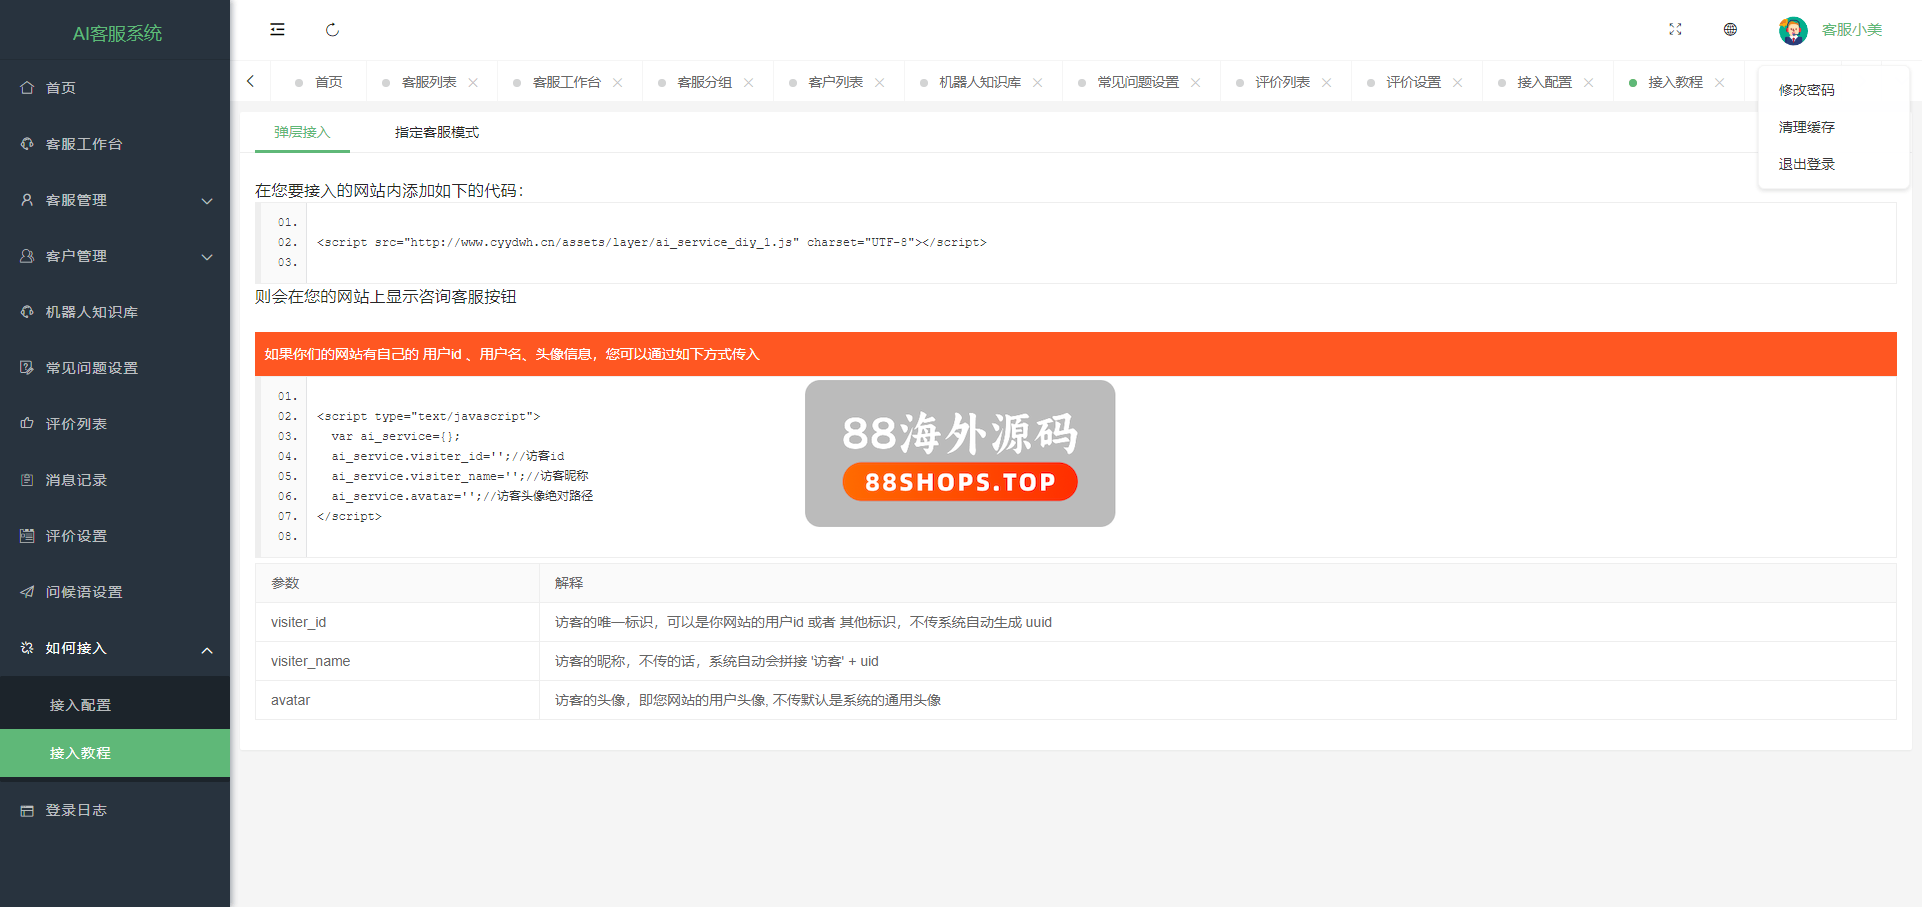Image resolution: width=1922 pixels, height=907 pixels.
Task: Expand the 客服管理 sidebar menu
Action: pyautogui.click(x=115, y=200)
